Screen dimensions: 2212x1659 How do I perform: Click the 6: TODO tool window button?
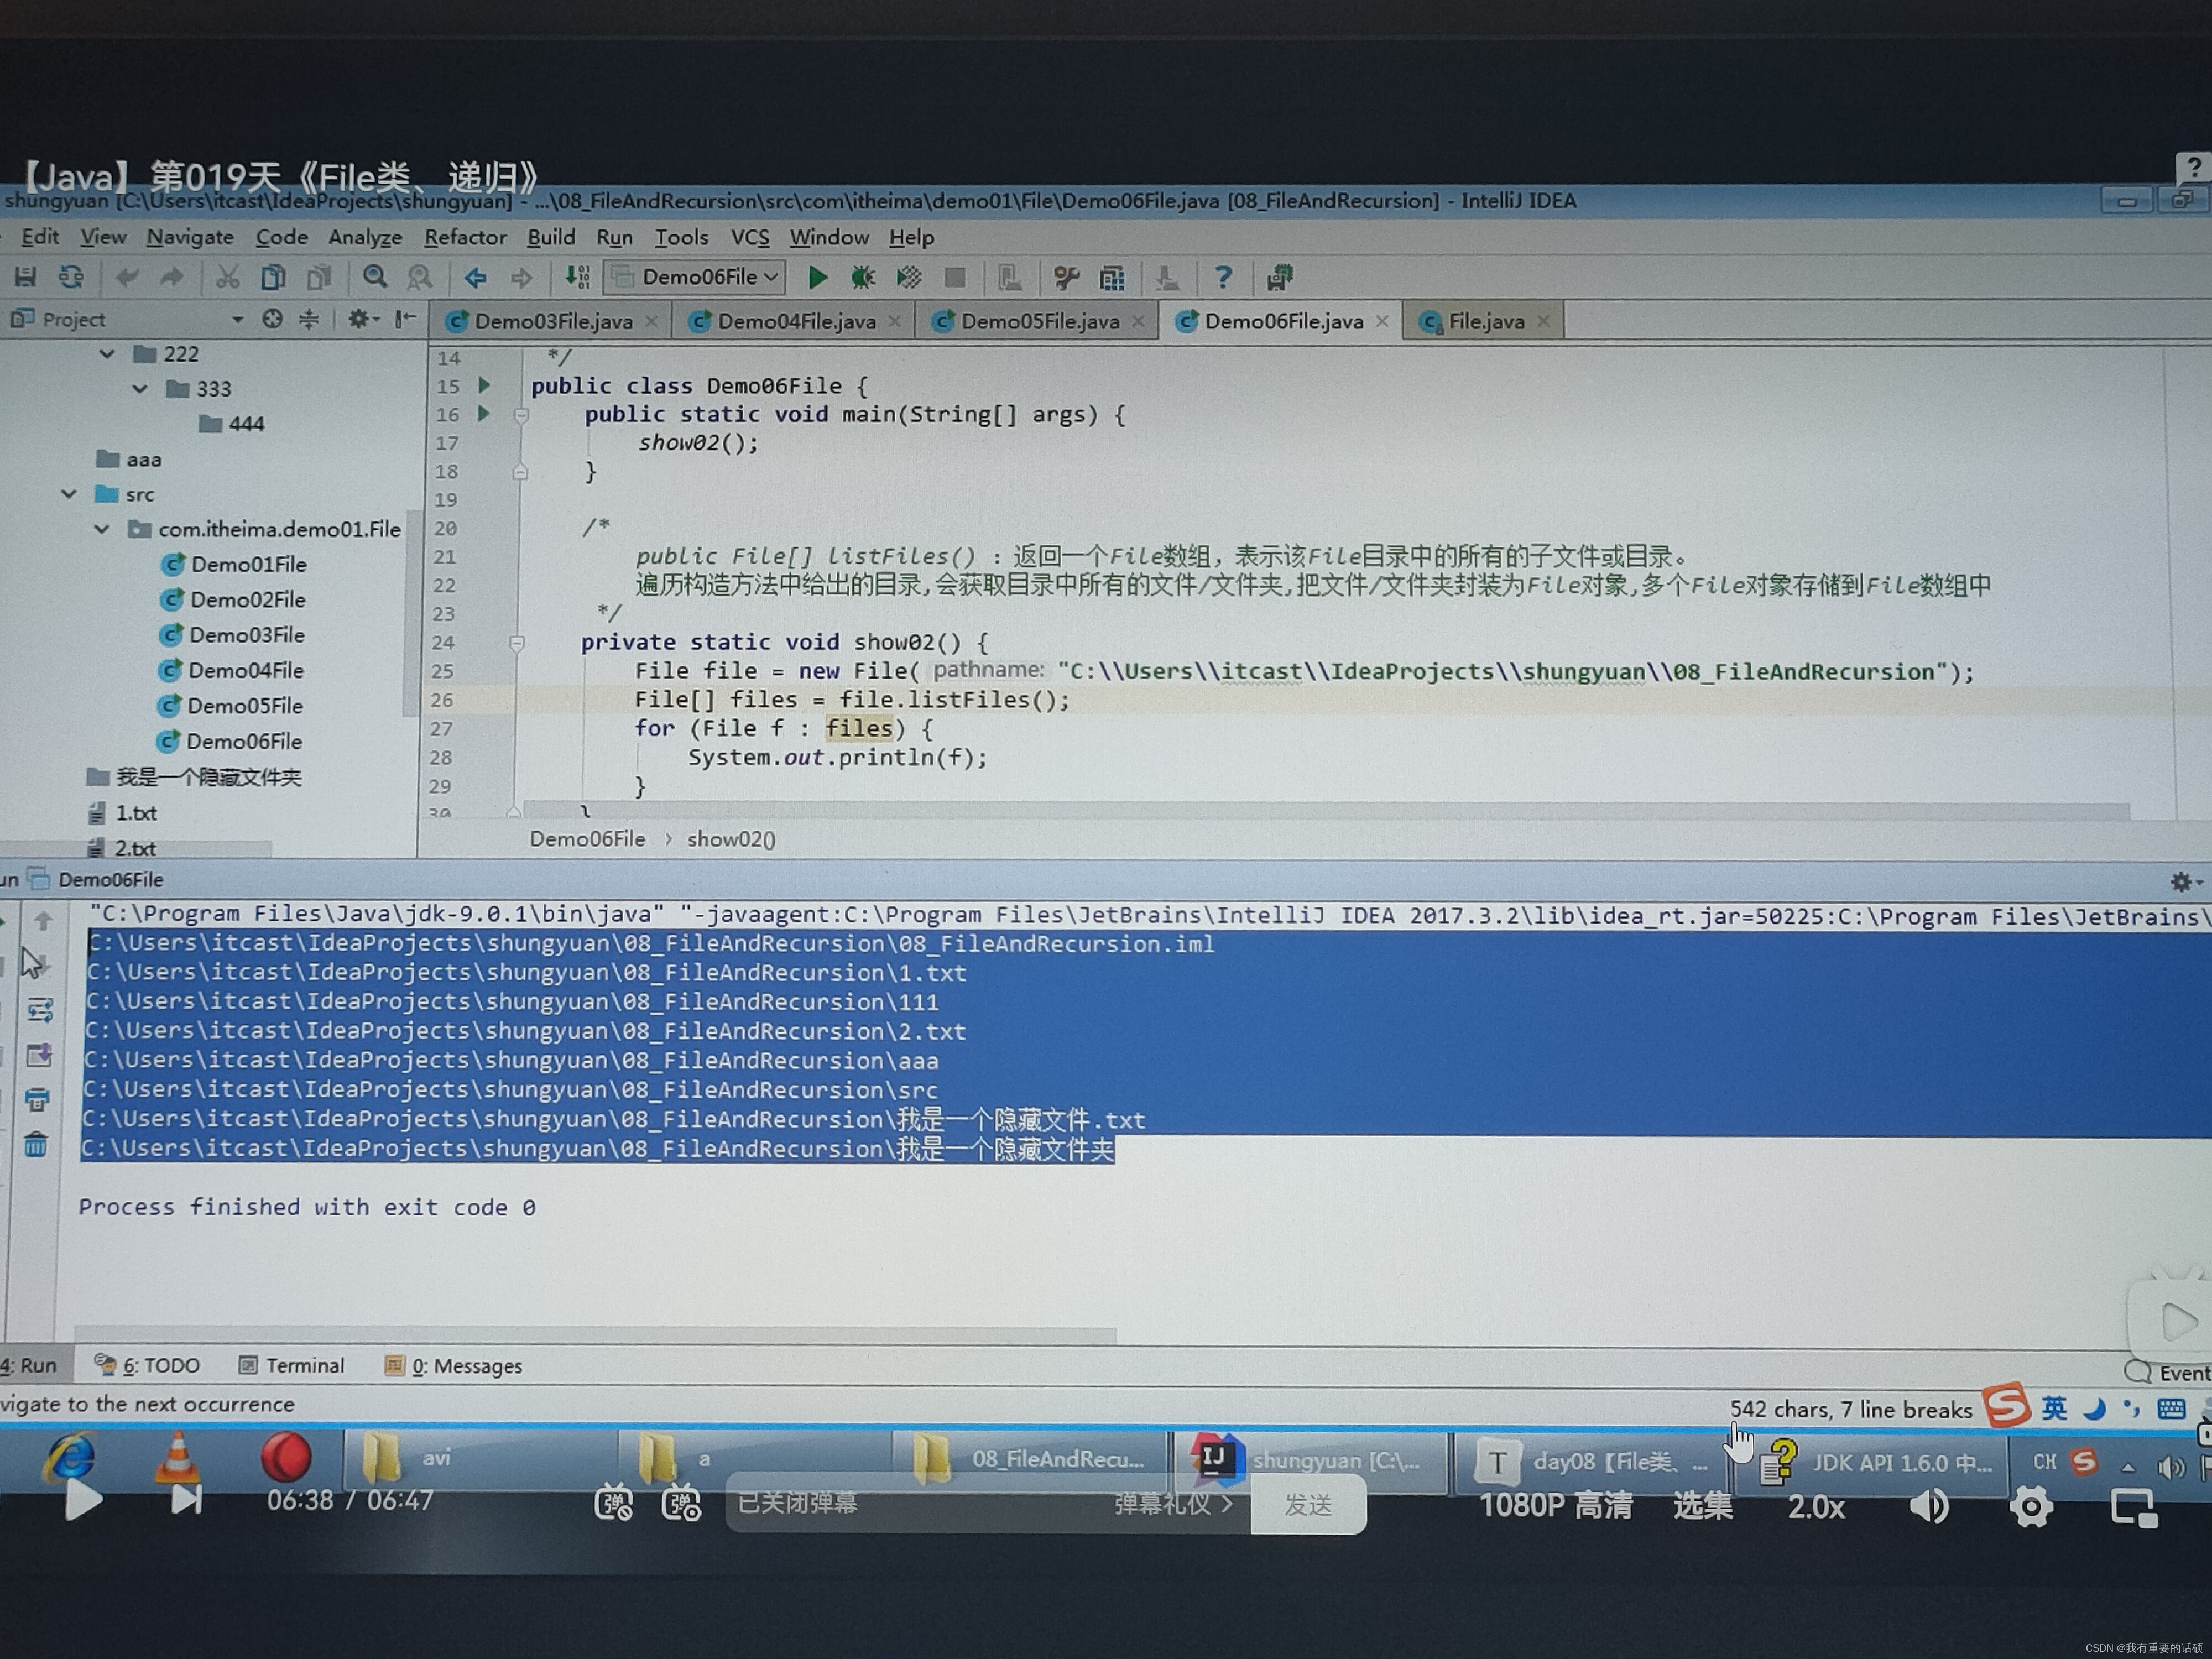pyautogui.click(x=147, y=1365)
